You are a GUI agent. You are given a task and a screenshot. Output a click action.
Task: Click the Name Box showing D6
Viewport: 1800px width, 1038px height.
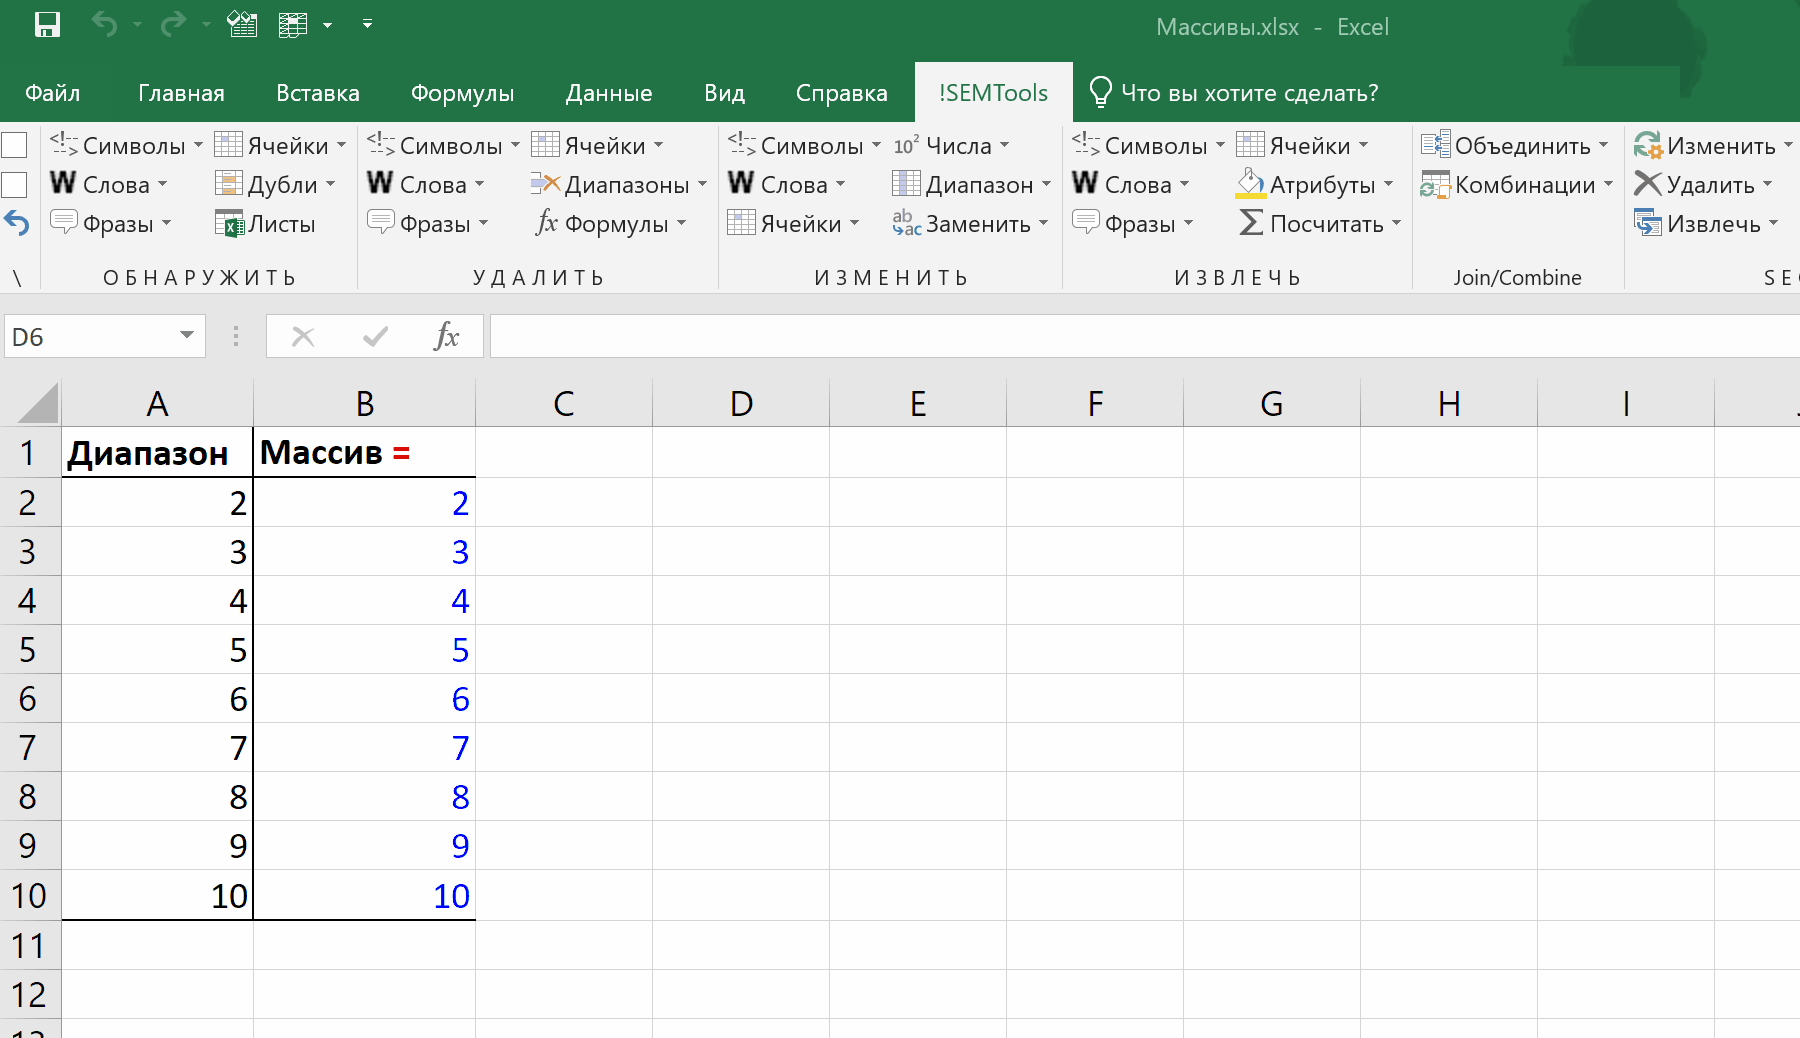tap(90, 337)
